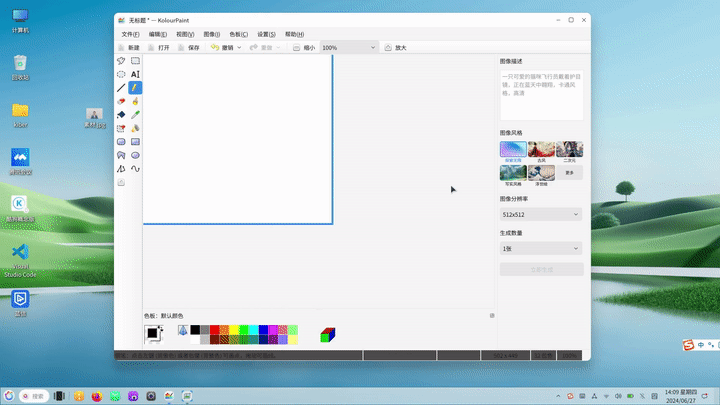Select the Flood Fill tool
Viewport: 720px width, 405px height.
click(121, 115)
